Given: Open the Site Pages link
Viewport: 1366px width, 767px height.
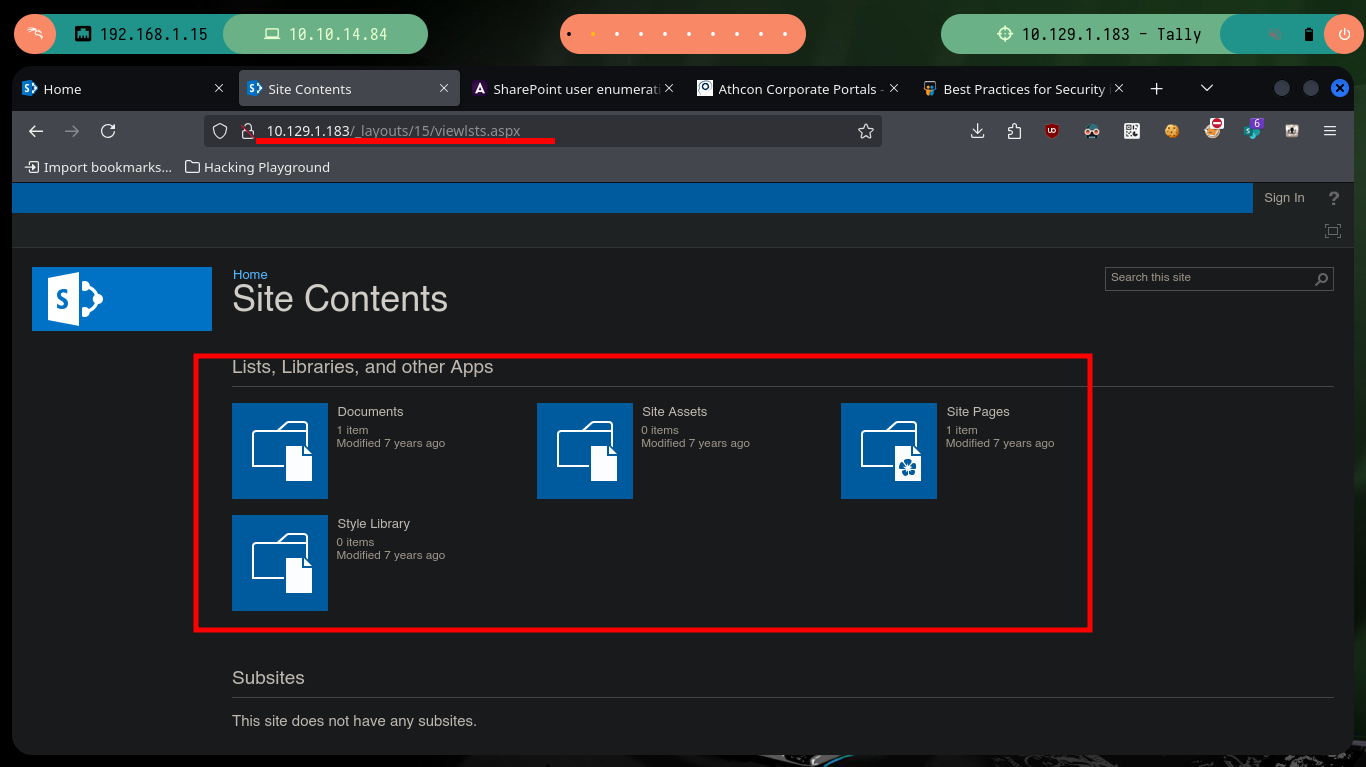Looking at the screenshot, I should [978, 412].
